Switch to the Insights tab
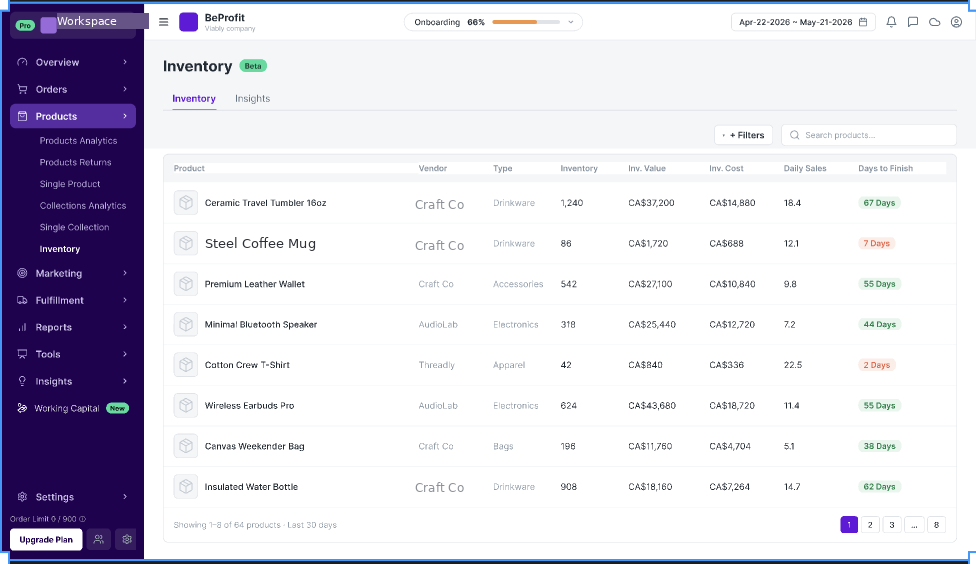 pos(252,98)
